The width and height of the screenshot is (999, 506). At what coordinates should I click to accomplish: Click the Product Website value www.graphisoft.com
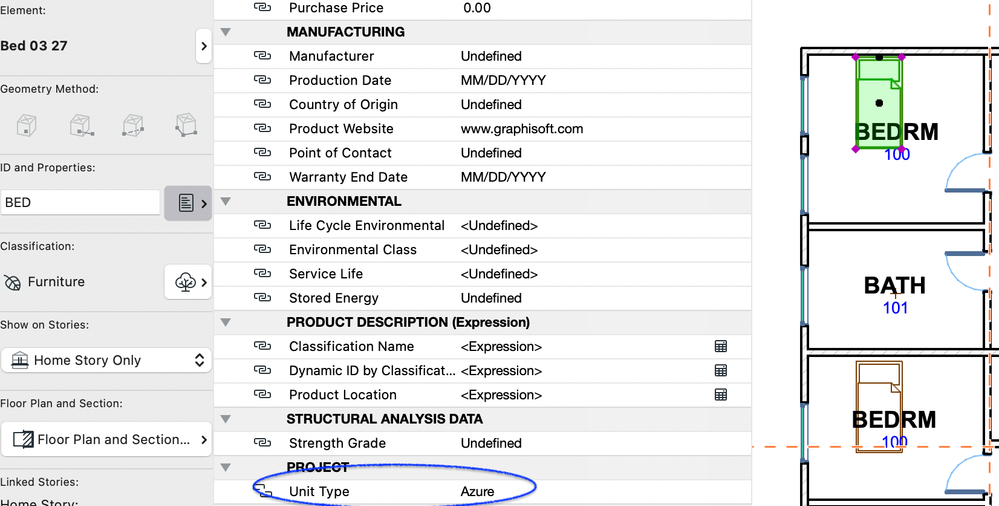[522, 129]
